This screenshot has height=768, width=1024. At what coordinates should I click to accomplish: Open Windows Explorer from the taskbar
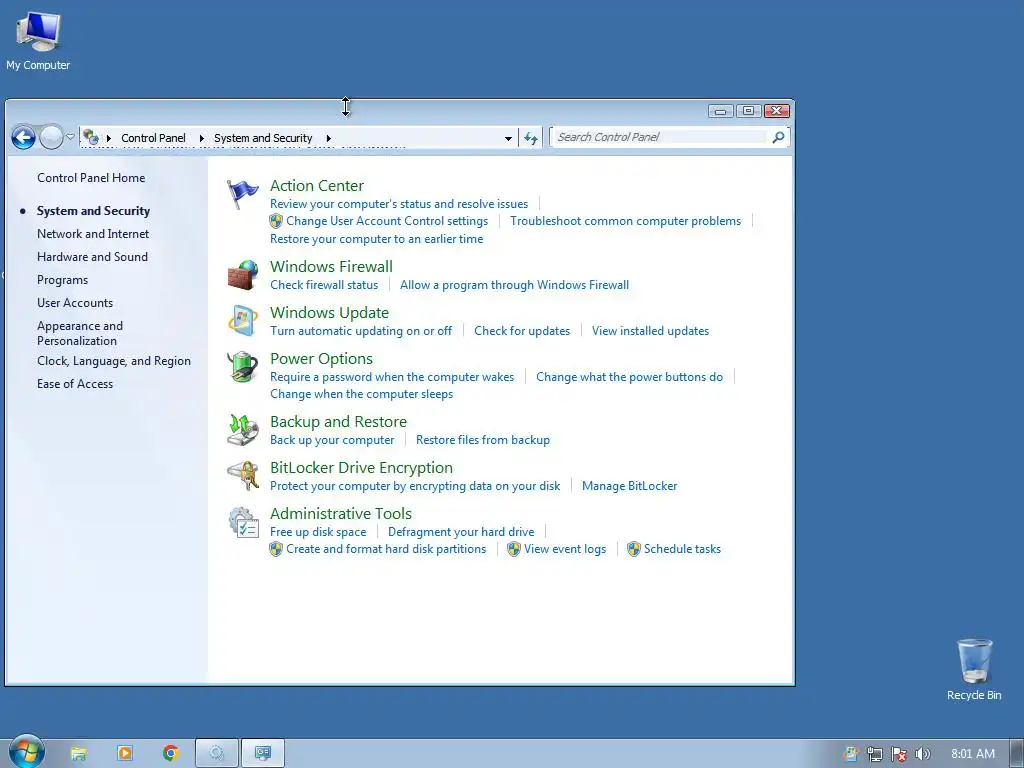[x=78, y=754]
